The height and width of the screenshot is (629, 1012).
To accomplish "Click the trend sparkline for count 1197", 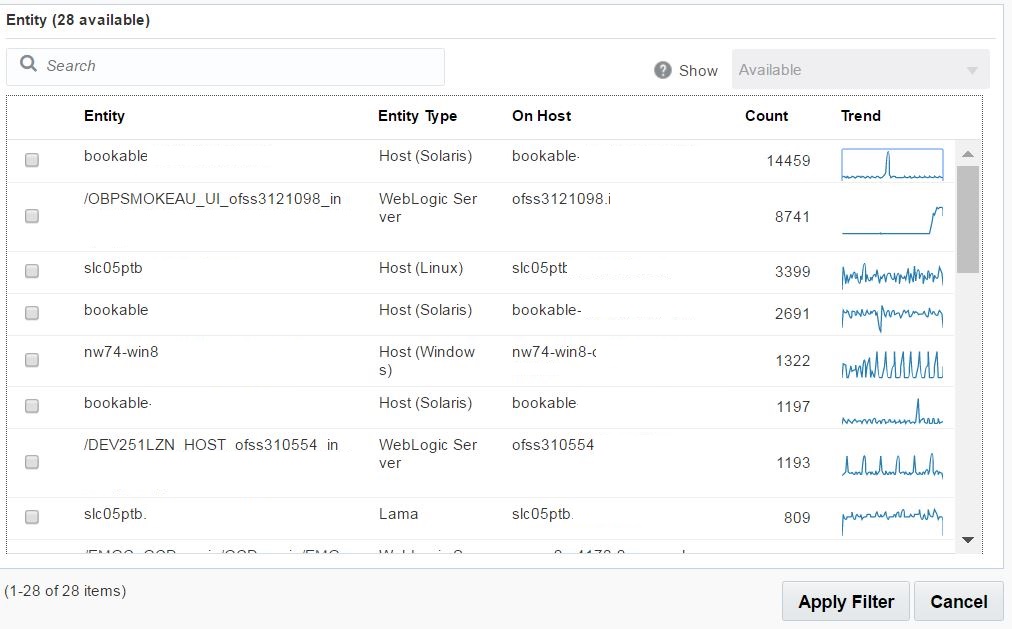I will coord(892,412).
